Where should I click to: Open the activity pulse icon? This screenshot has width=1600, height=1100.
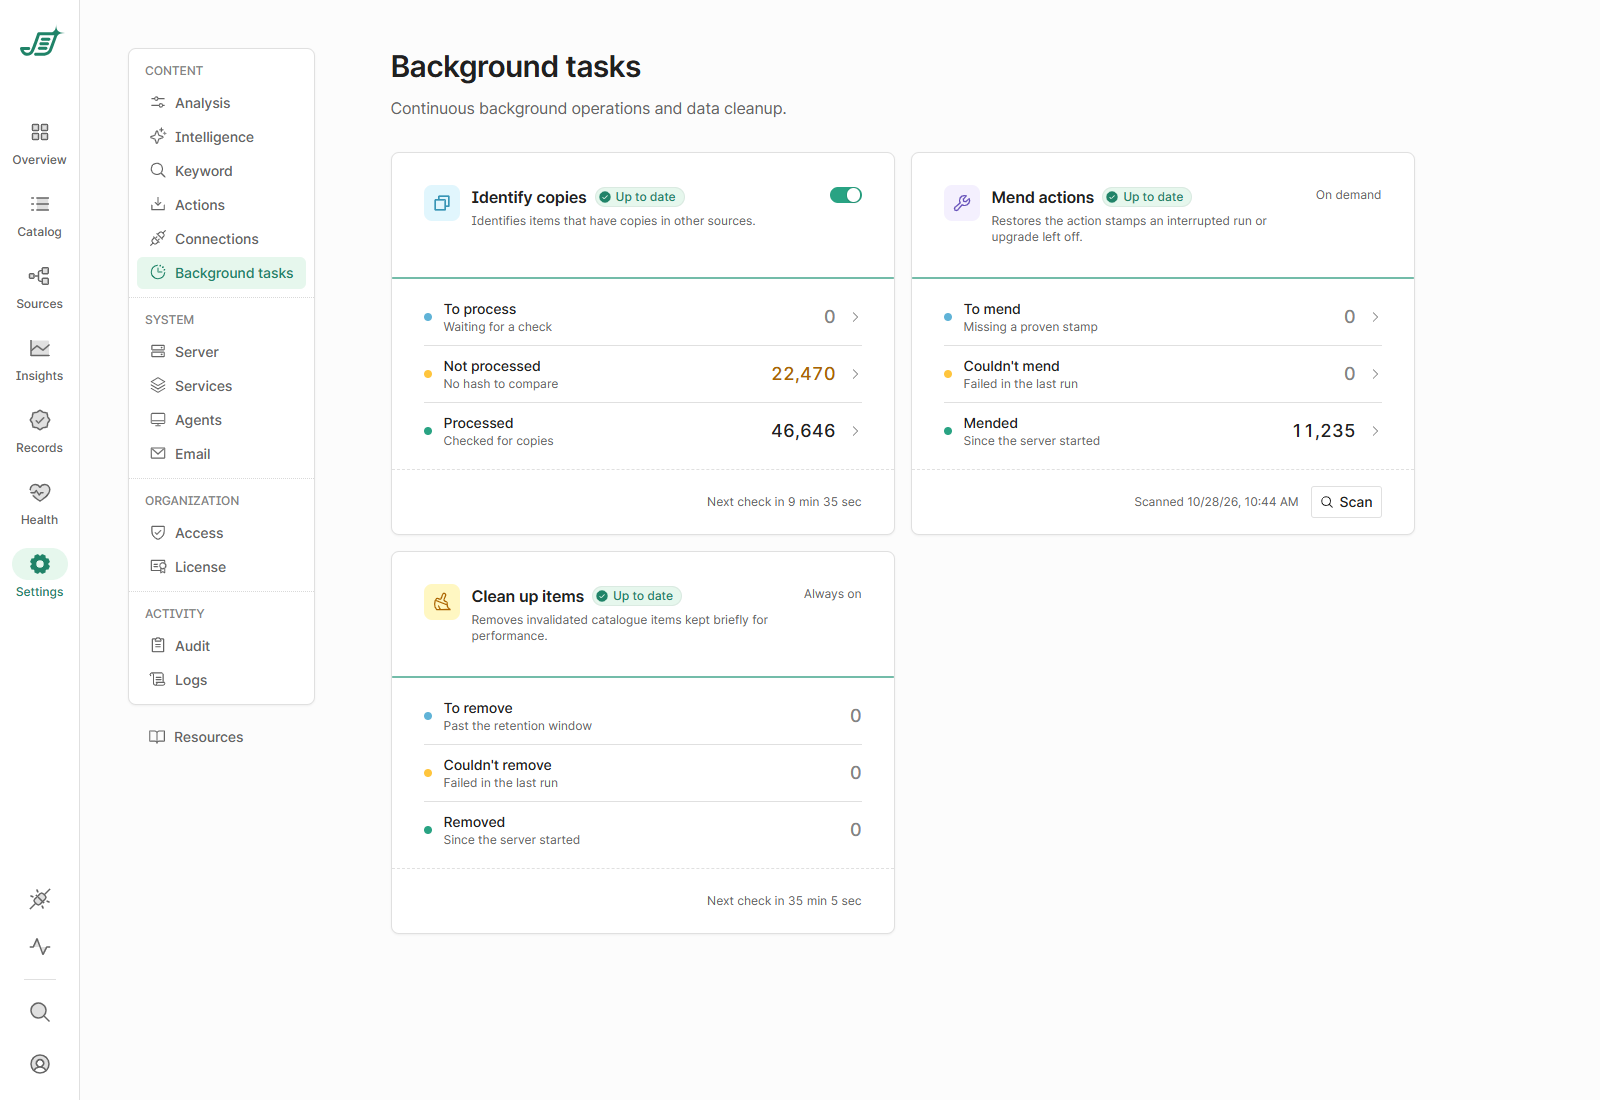40,946
